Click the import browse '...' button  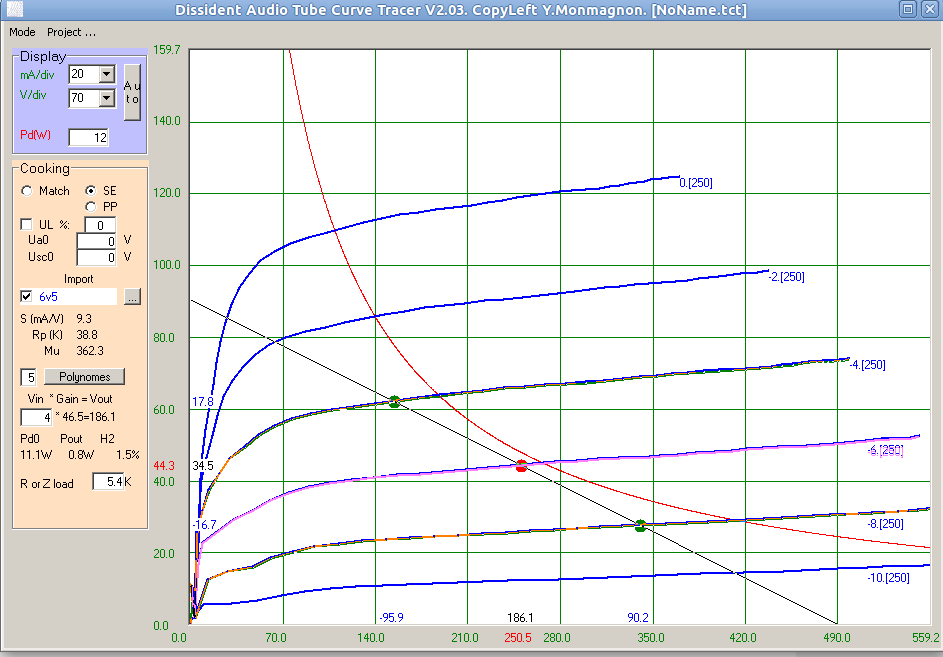point(132,297)
